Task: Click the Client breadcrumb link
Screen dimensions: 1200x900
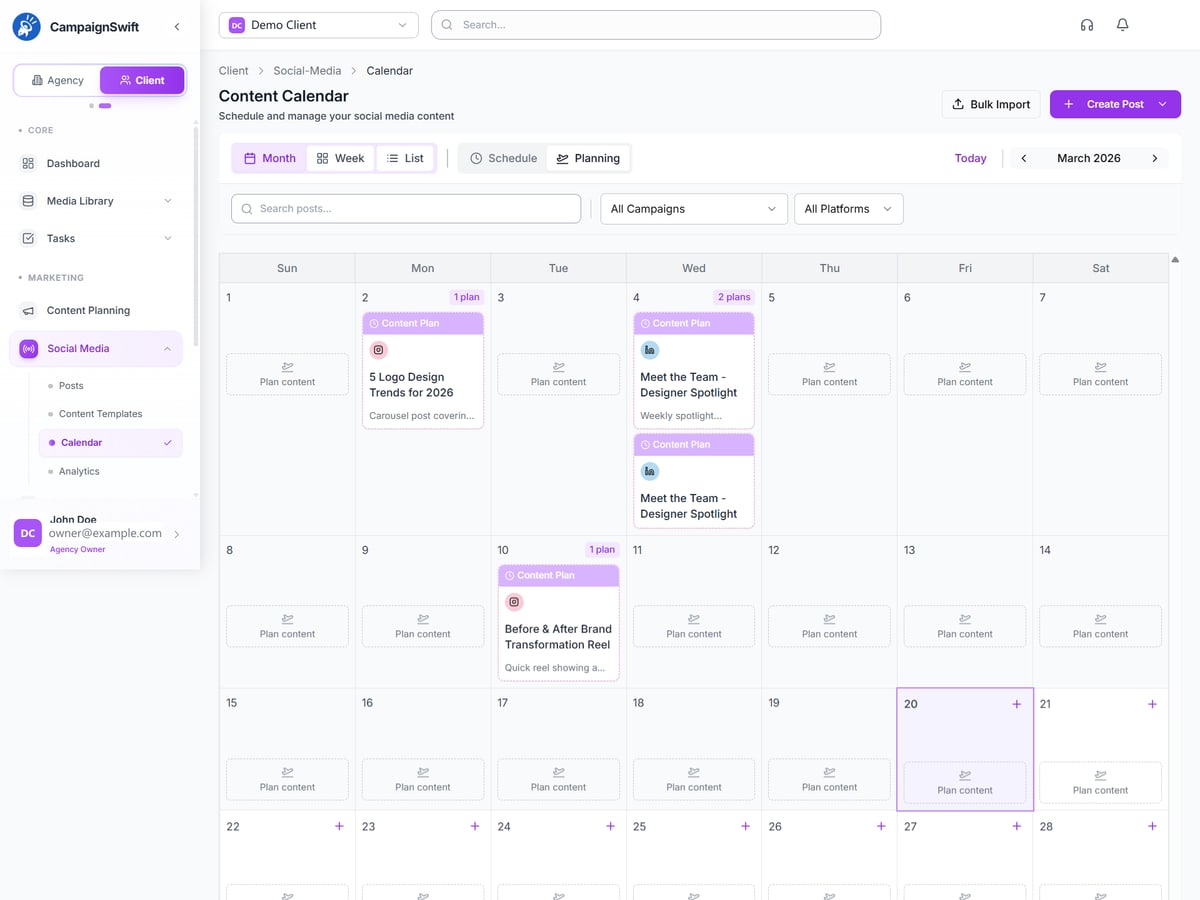Action: (x=233, y=71)
